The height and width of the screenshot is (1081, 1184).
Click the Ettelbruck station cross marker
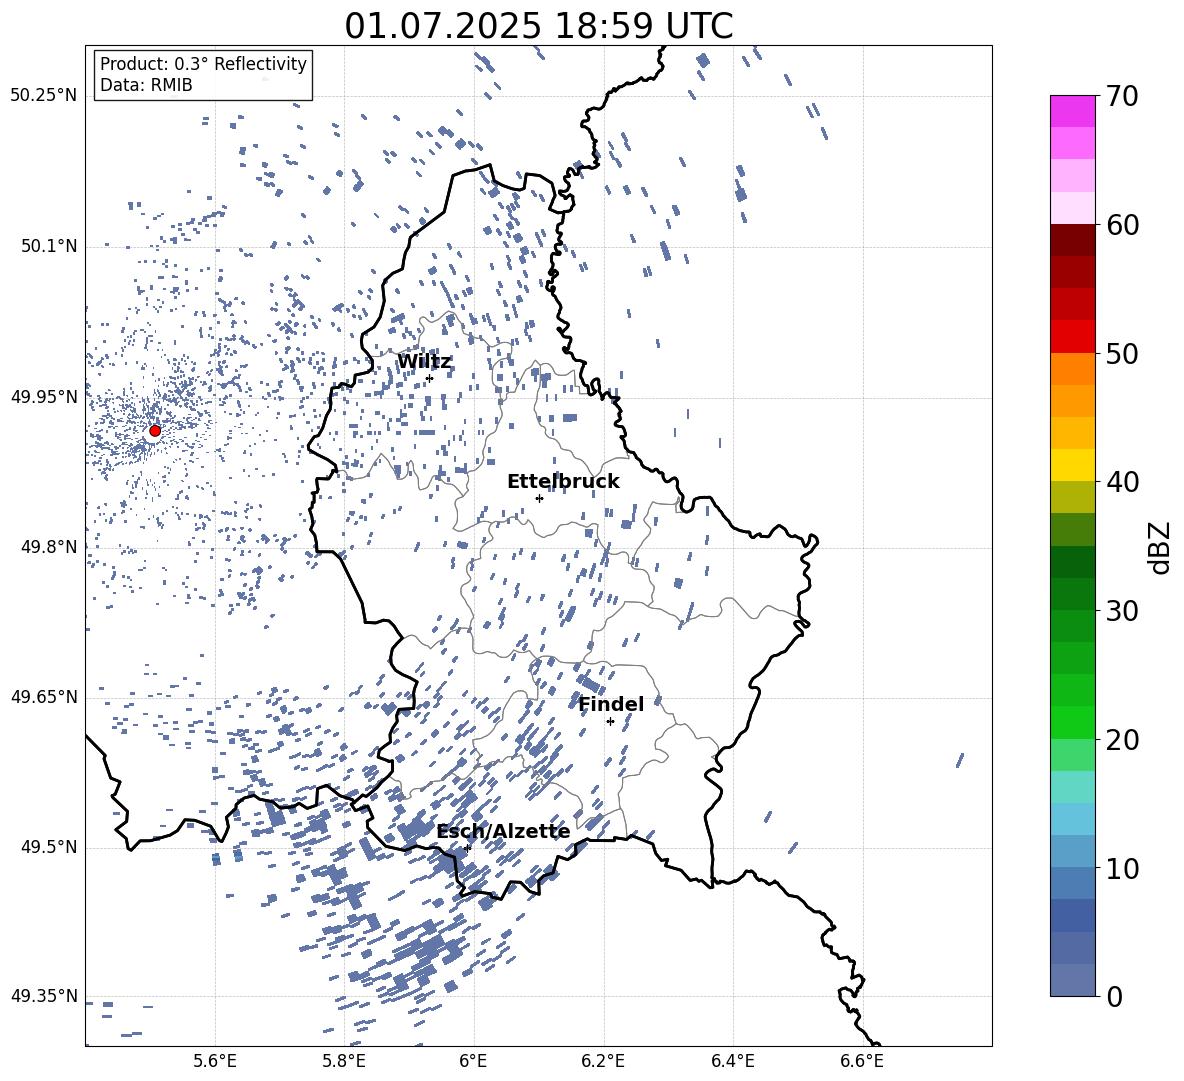(539, 498)
